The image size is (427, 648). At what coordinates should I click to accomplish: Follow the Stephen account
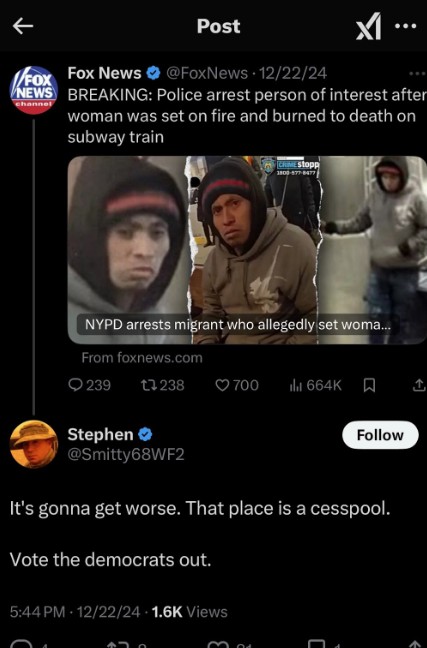[x=380, y=435]
